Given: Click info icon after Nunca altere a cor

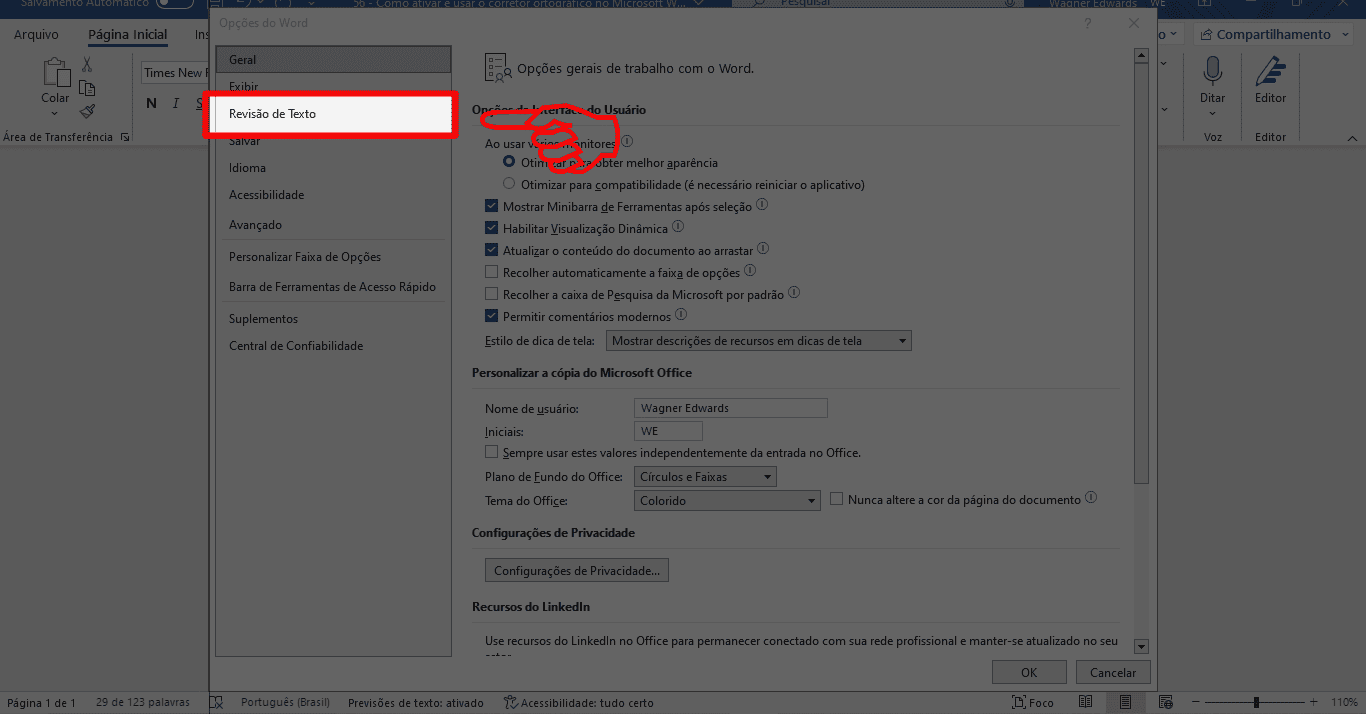Looking at the screenshot, I should coord(1091,497).
